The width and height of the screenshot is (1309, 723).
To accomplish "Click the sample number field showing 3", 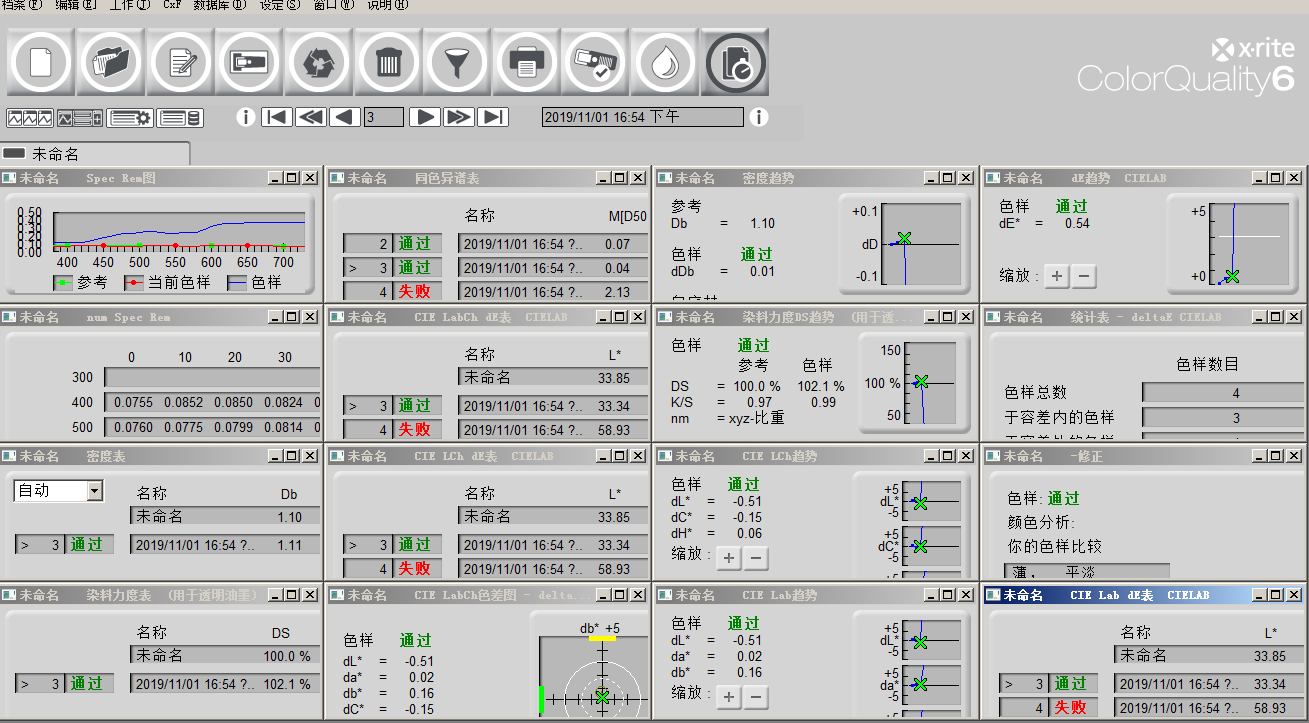I will (384, 118).
